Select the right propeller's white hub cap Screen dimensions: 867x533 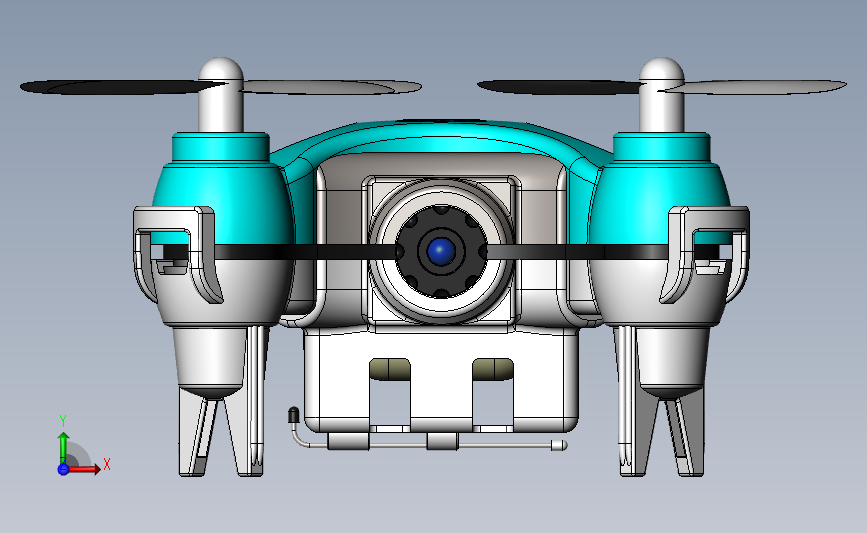point(662,94)
